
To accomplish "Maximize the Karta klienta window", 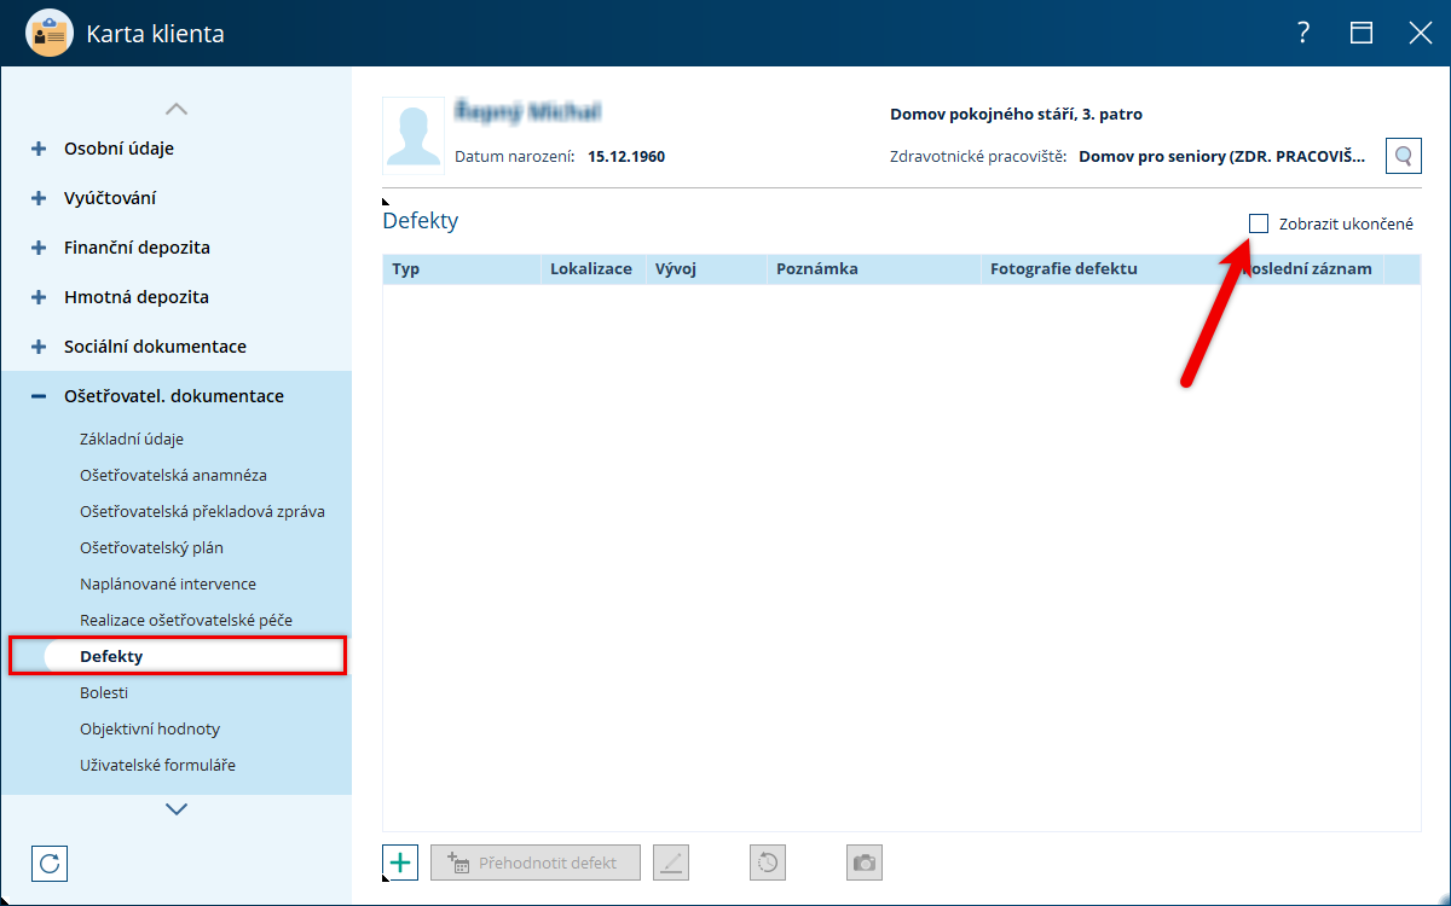I will point(1361,33).
